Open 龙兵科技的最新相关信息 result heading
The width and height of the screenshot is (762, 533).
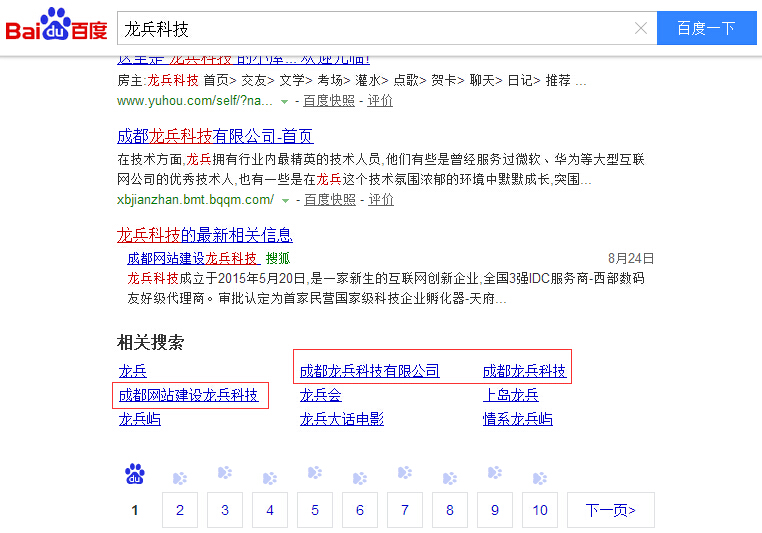[204, 235]
